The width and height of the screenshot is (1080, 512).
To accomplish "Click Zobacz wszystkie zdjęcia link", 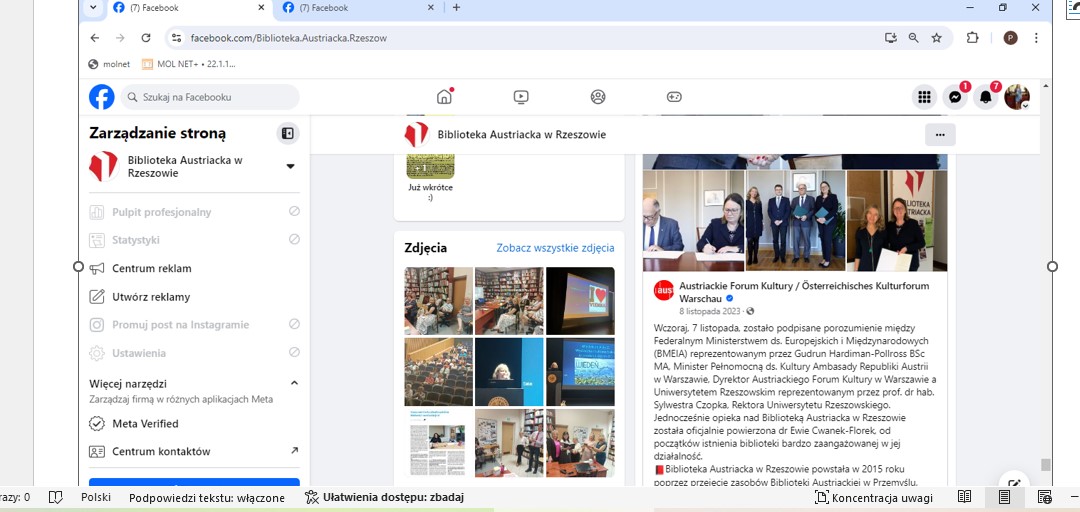I will pos(555,248).
